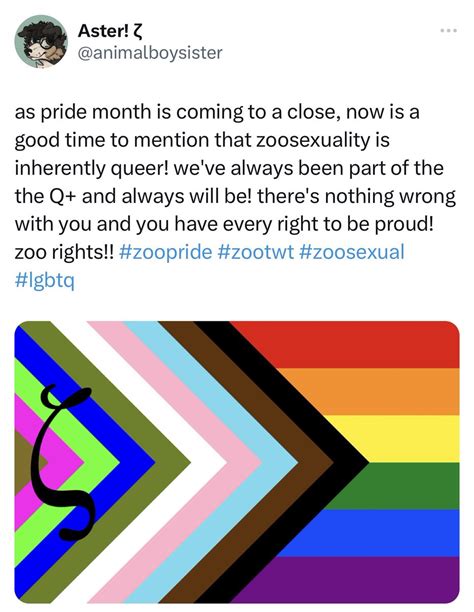Open the #zoosexual hashtag
The width and height of the screenshot is (474, 612).
[351, 252]
